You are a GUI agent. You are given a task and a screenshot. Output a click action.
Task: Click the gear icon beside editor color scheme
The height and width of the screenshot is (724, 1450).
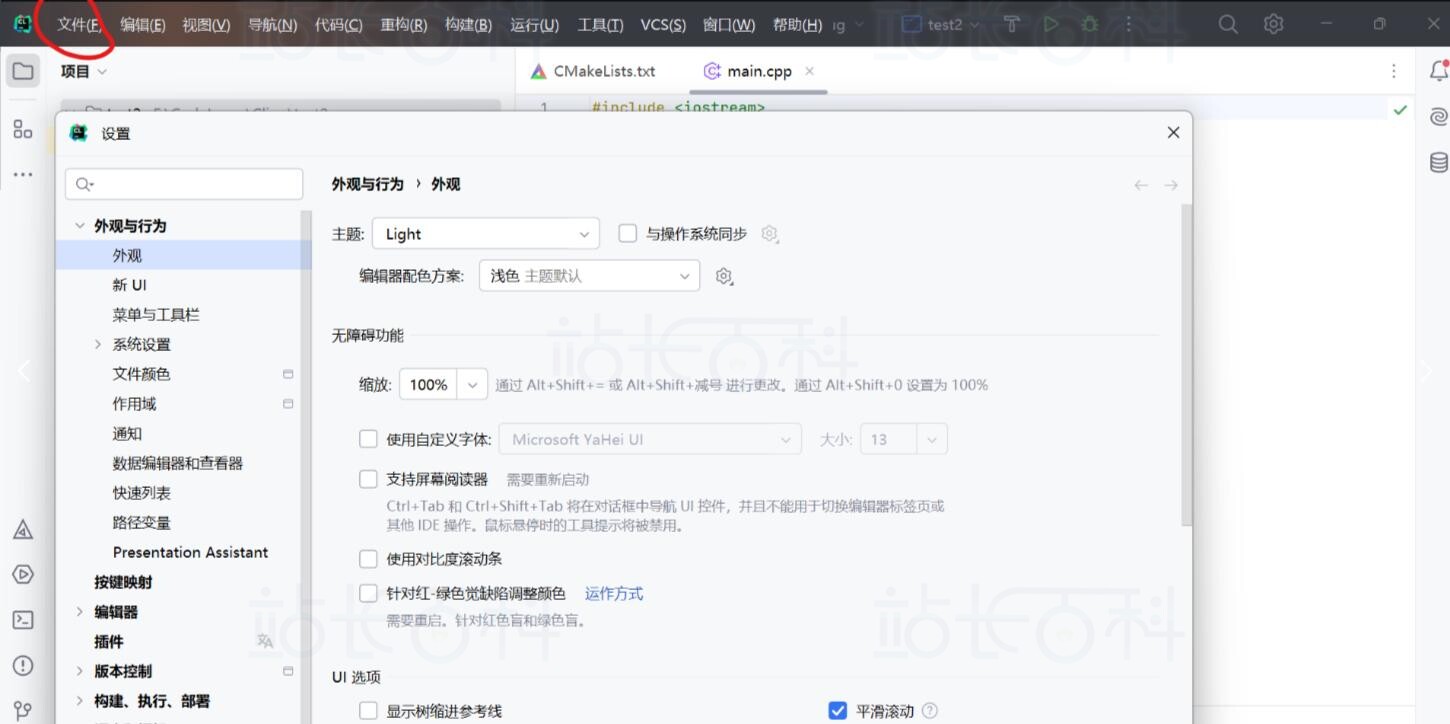pos(724,276)
